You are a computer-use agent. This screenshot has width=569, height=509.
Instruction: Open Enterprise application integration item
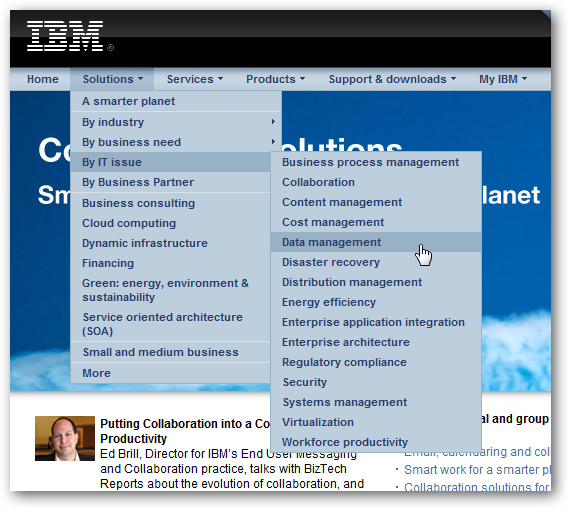click(x=376, y=322)
